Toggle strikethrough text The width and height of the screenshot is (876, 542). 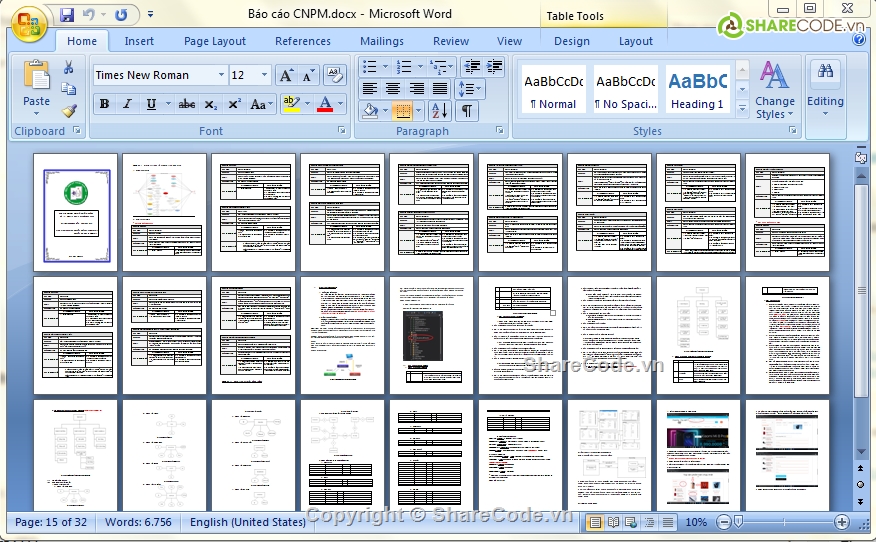point(187,104)
